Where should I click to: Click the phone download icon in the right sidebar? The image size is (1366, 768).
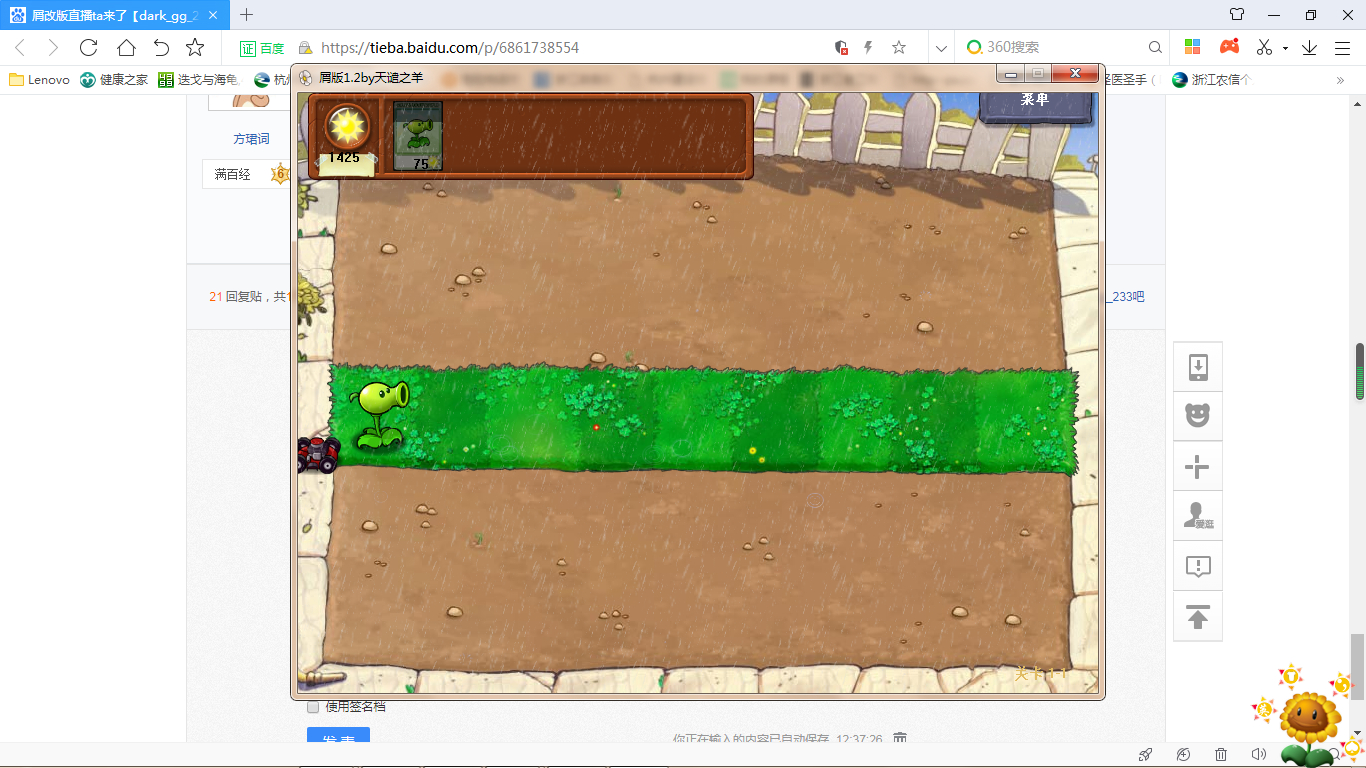(1198, 367)
